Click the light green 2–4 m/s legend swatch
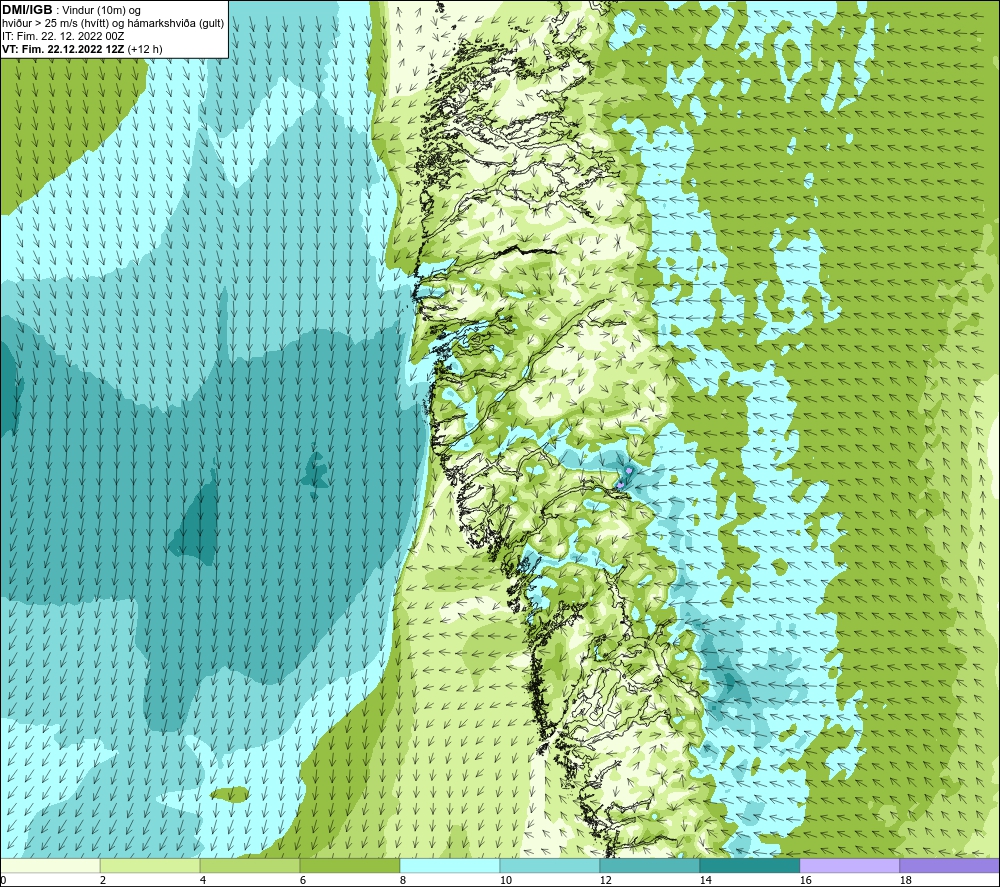 click(x=150, y=865)
